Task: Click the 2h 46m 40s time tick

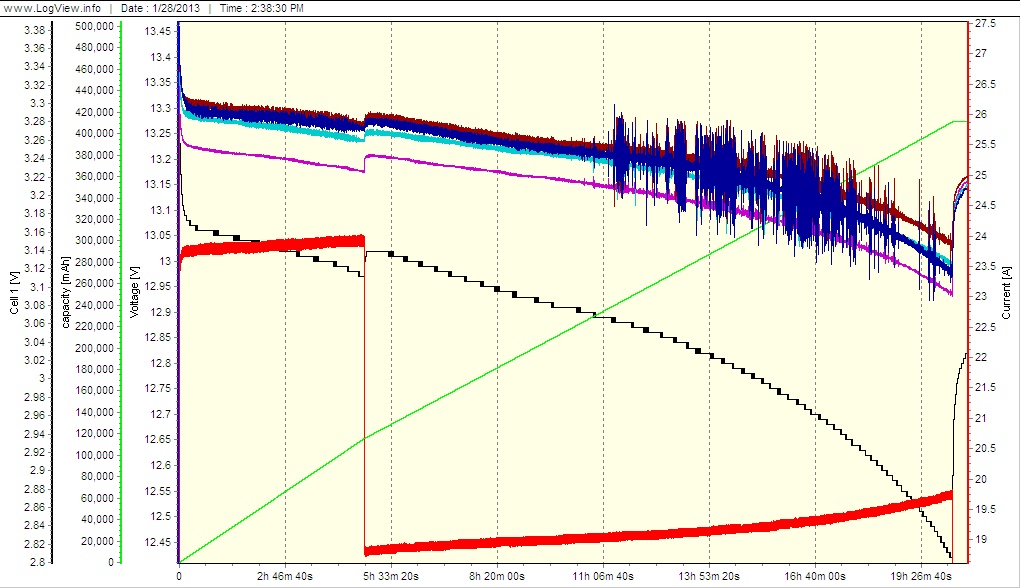Action: pyautogui.click(x=285, y=577)
